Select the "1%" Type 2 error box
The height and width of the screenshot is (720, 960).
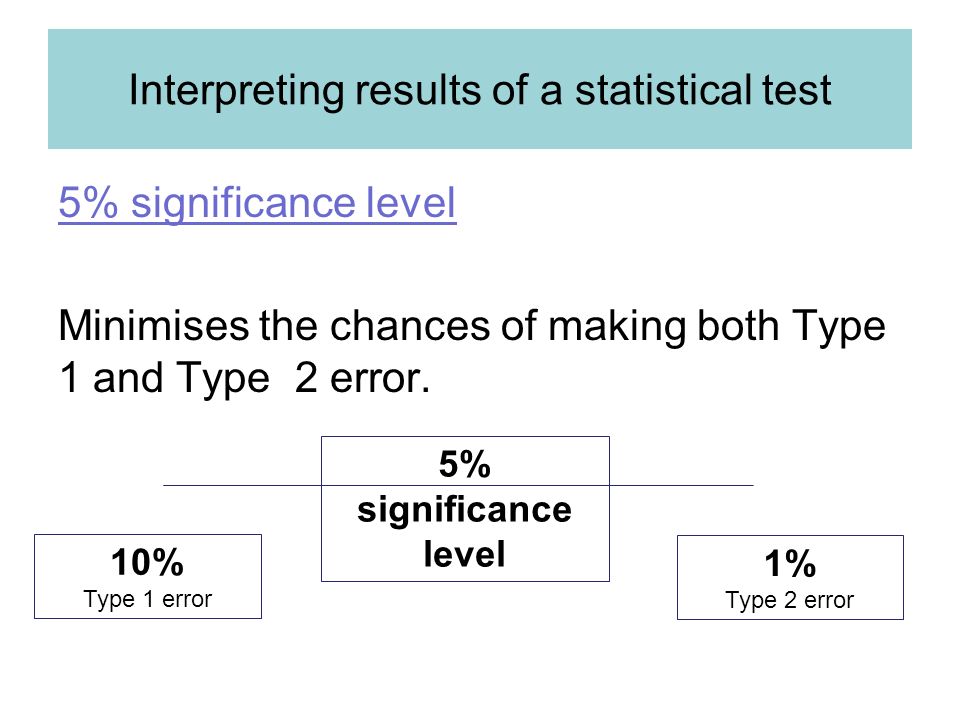tap(790, 577)
